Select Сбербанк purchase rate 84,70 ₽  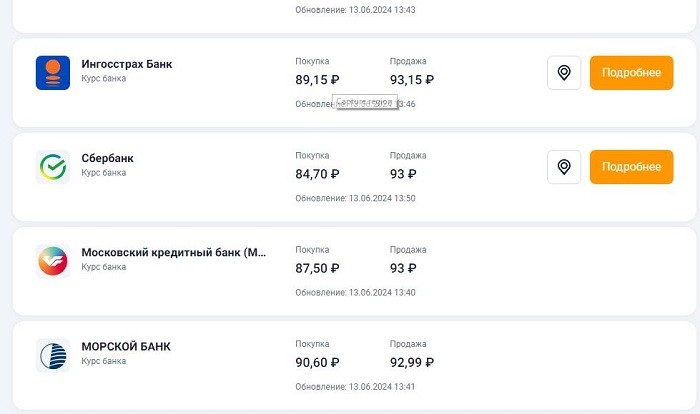[x=317, y=174]
